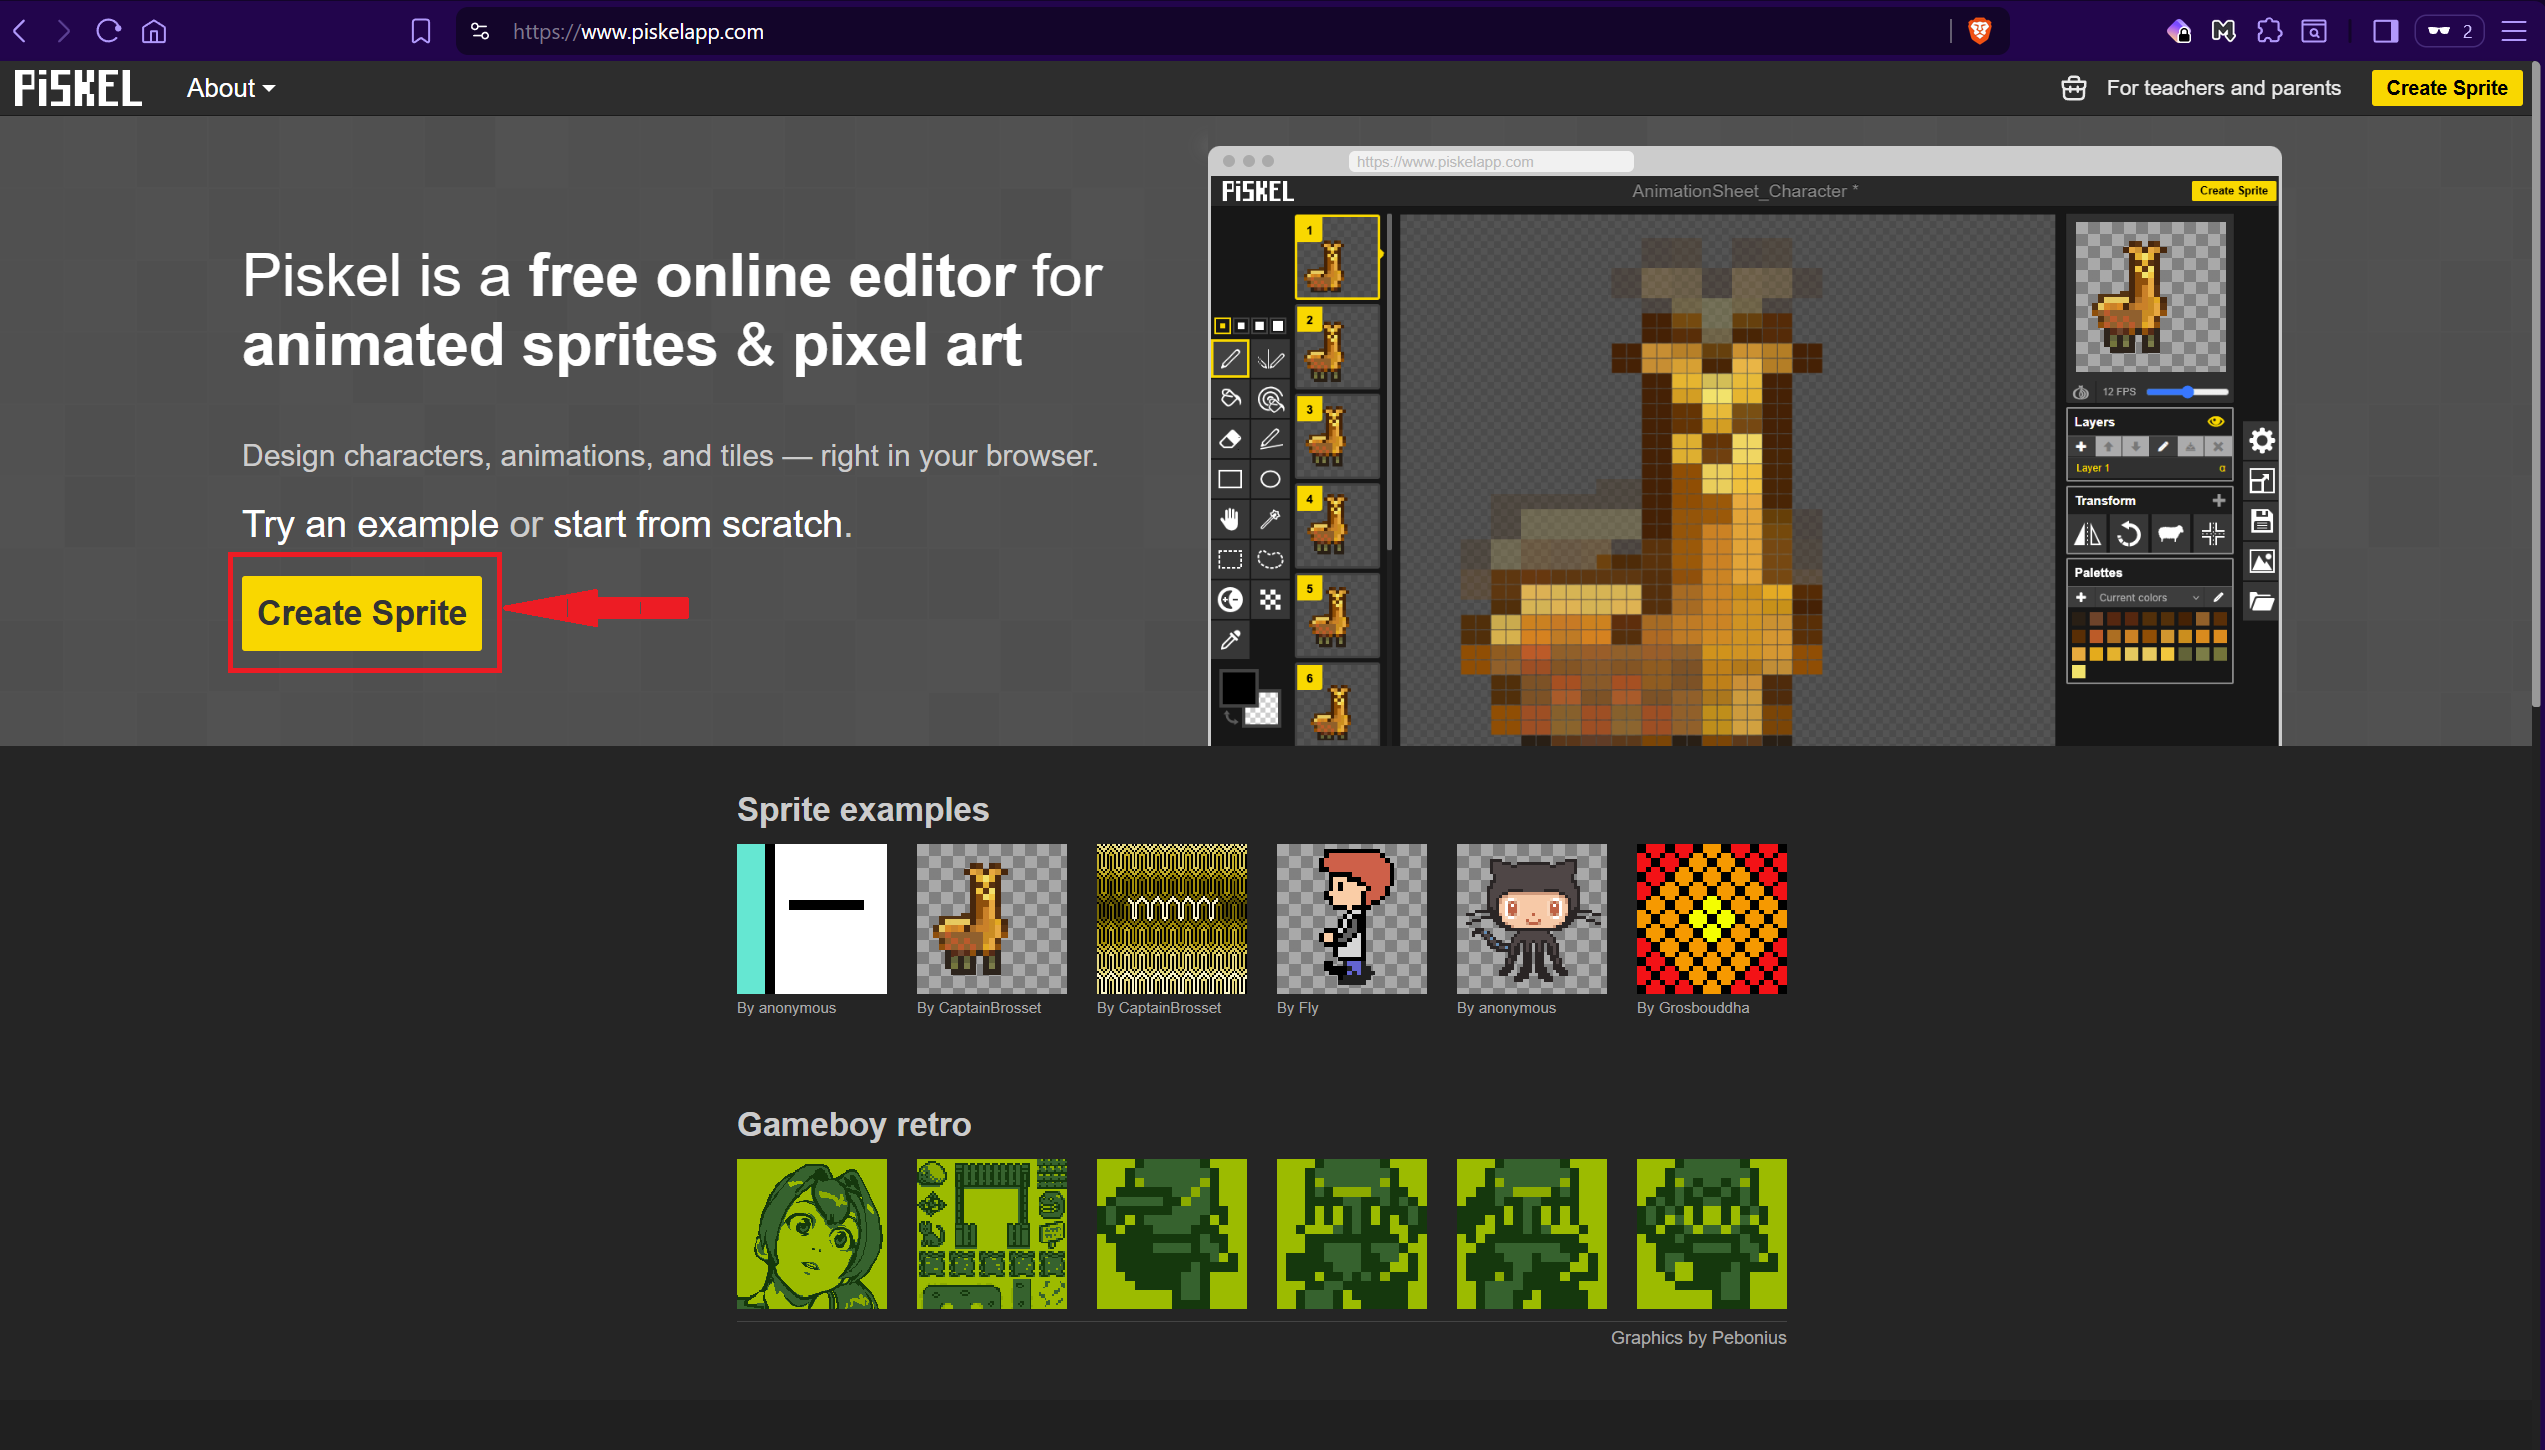Toggle alpha on Layer 1
This screenshot has height=1450, width=2545.
point(2223,468)
